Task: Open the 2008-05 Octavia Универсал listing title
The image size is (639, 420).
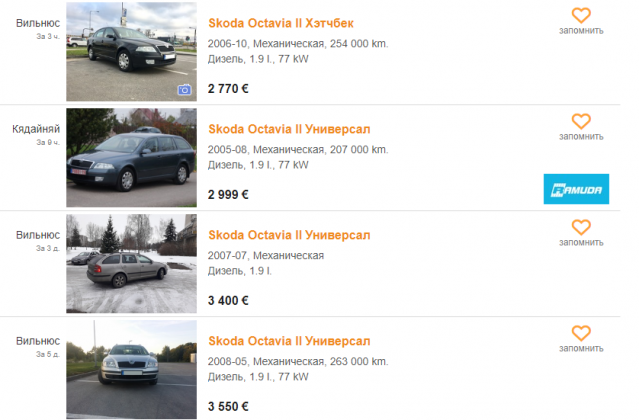Action: [x=289, y=341]
